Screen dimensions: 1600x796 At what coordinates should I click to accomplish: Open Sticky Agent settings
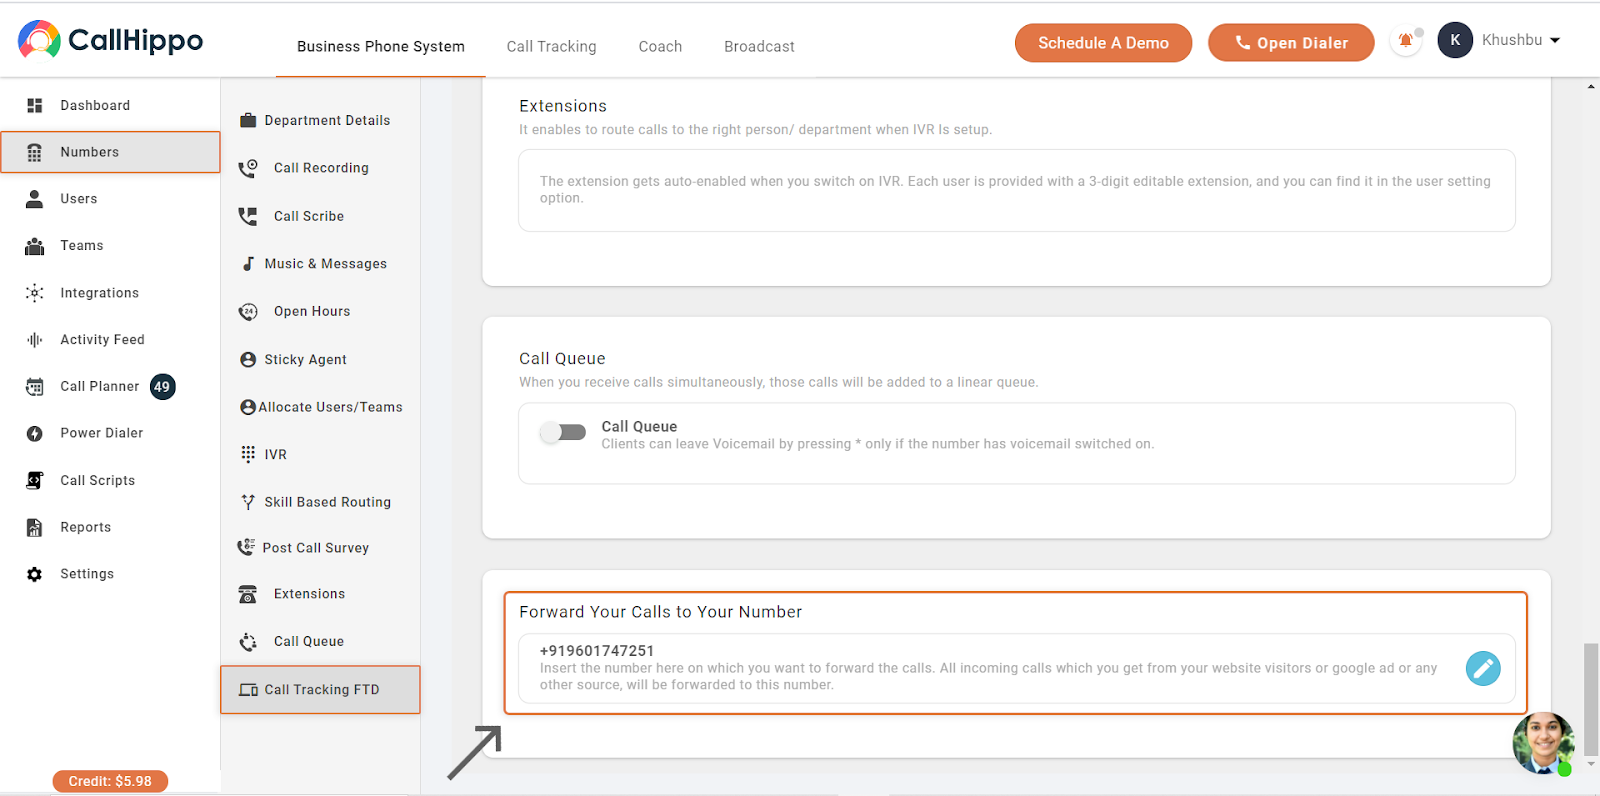pyautogui.click(x=305, y=359)
